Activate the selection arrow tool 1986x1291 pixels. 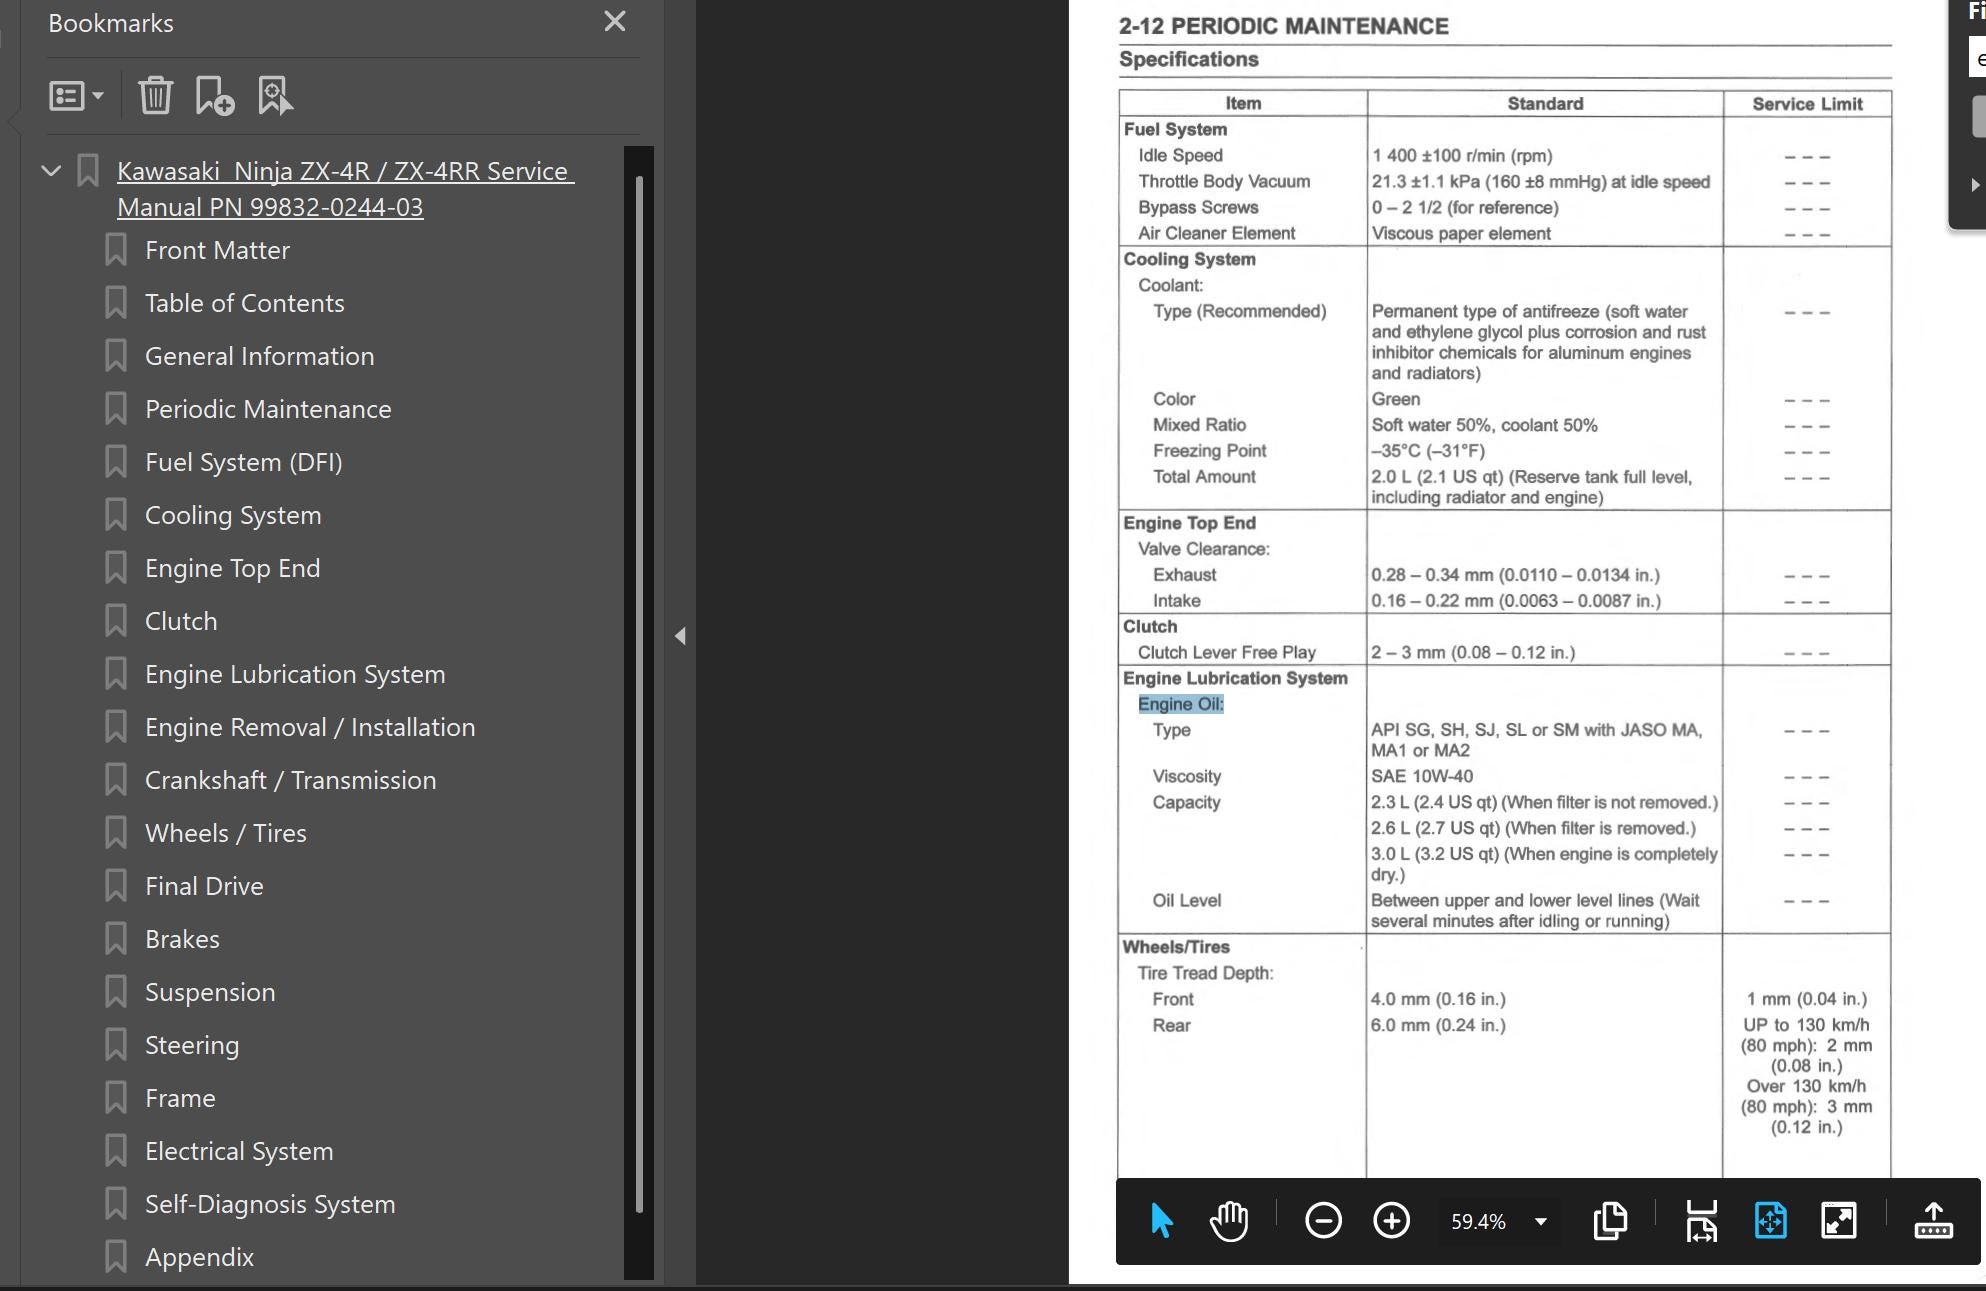point(1161,1221)
